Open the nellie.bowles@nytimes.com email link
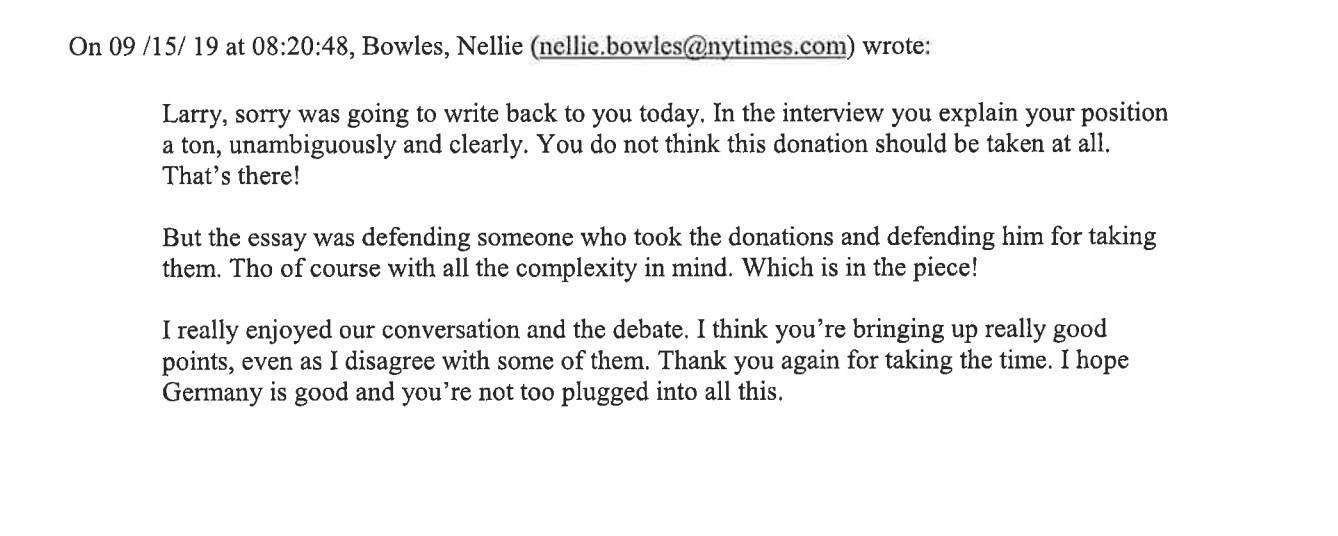 click(693, 48)
